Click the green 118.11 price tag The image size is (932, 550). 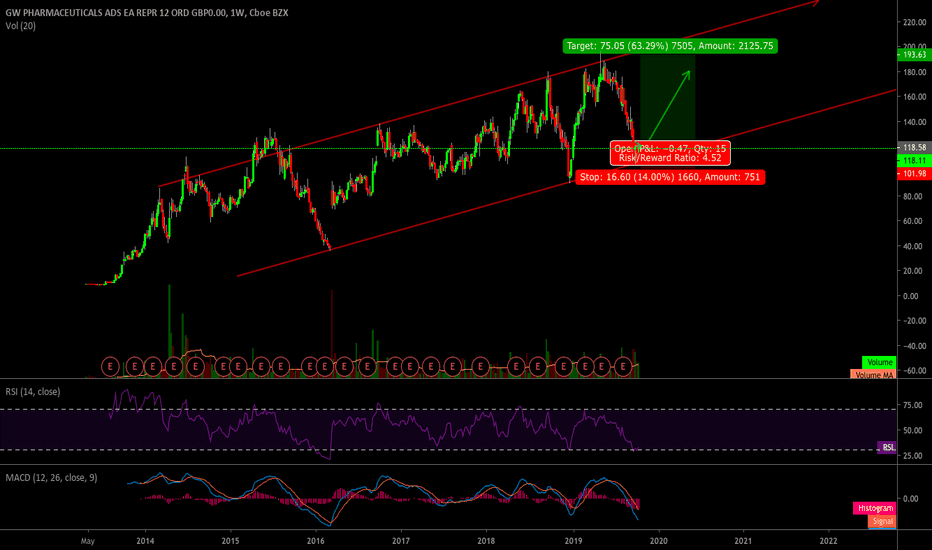tap(914, 161)
